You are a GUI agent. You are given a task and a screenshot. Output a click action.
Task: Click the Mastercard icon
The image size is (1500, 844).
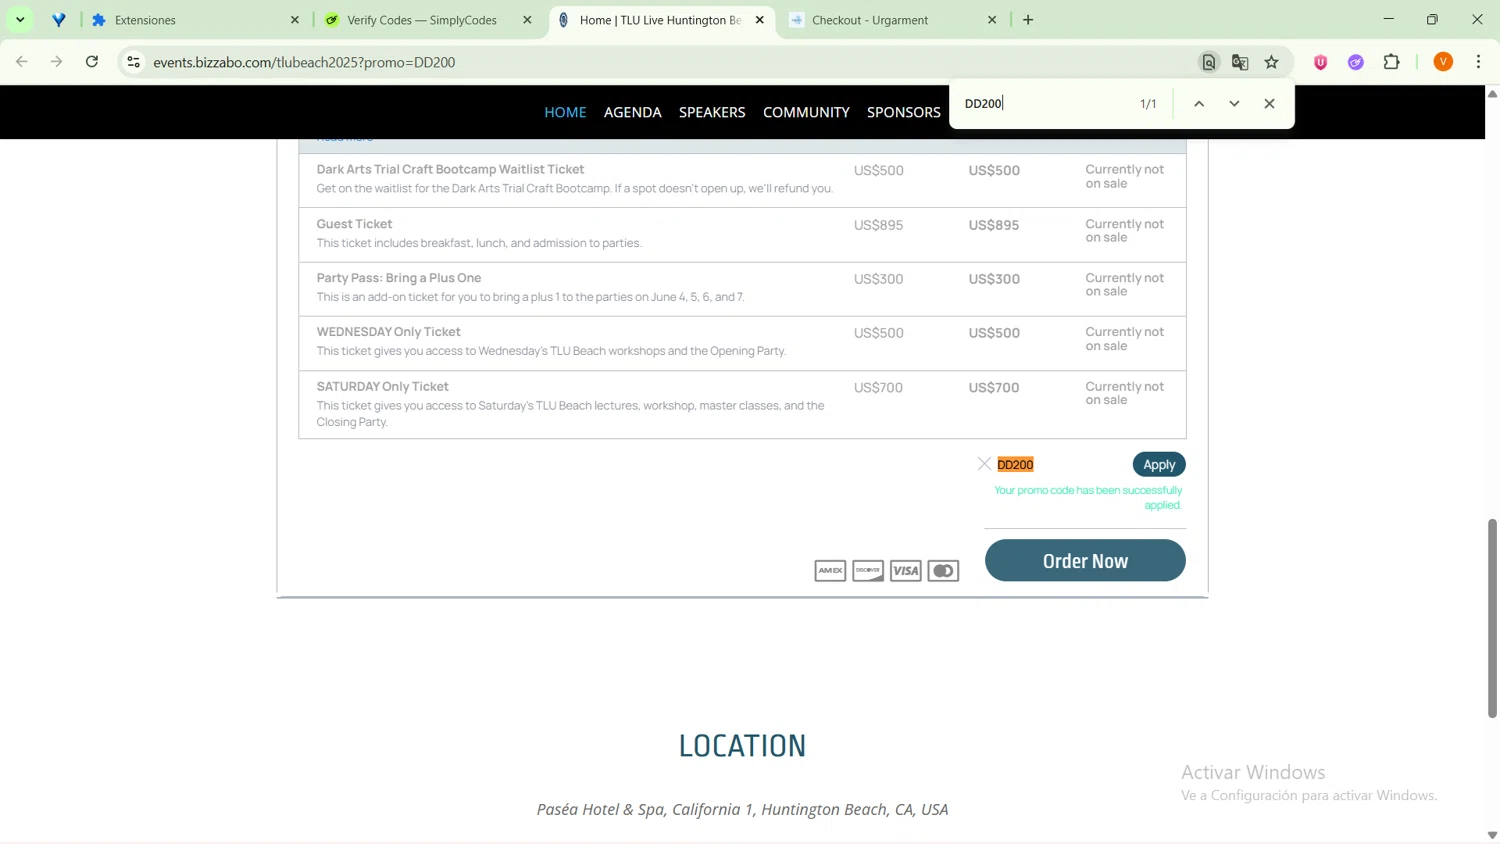pyautogui.click(x=943, y=571)
